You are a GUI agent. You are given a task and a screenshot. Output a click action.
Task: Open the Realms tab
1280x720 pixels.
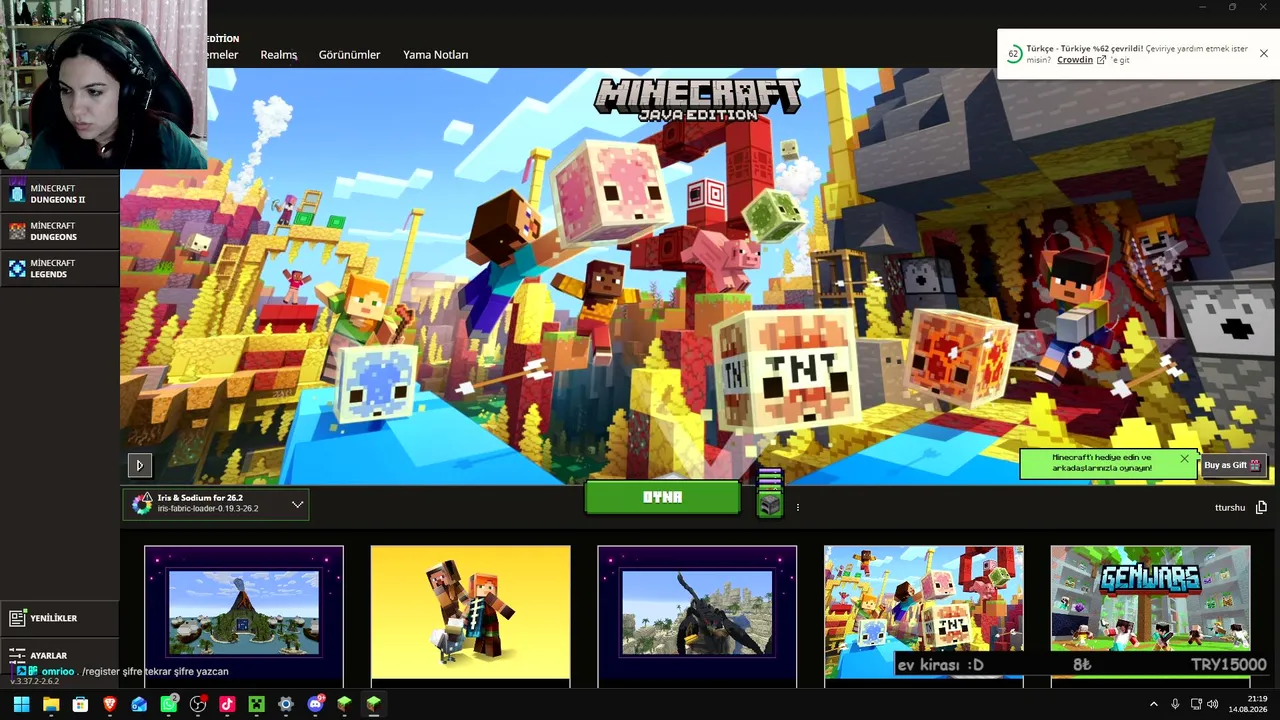(x=279, y=55)
